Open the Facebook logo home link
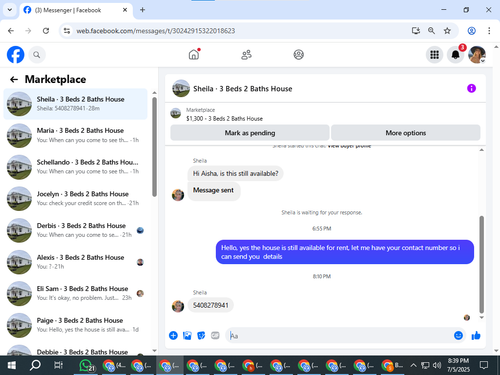Image resolution: width=500 pixels, height=375 pixels. click(x=16, y=55)
